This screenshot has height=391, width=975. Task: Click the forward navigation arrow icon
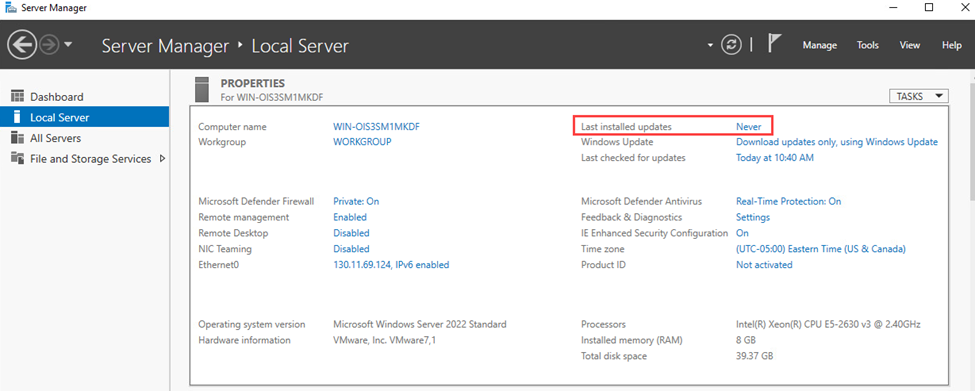click(50, 45)
